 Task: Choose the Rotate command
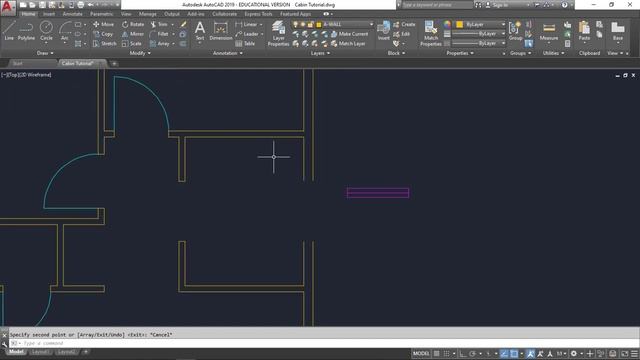pyautogui.click(x=133, y=24)
